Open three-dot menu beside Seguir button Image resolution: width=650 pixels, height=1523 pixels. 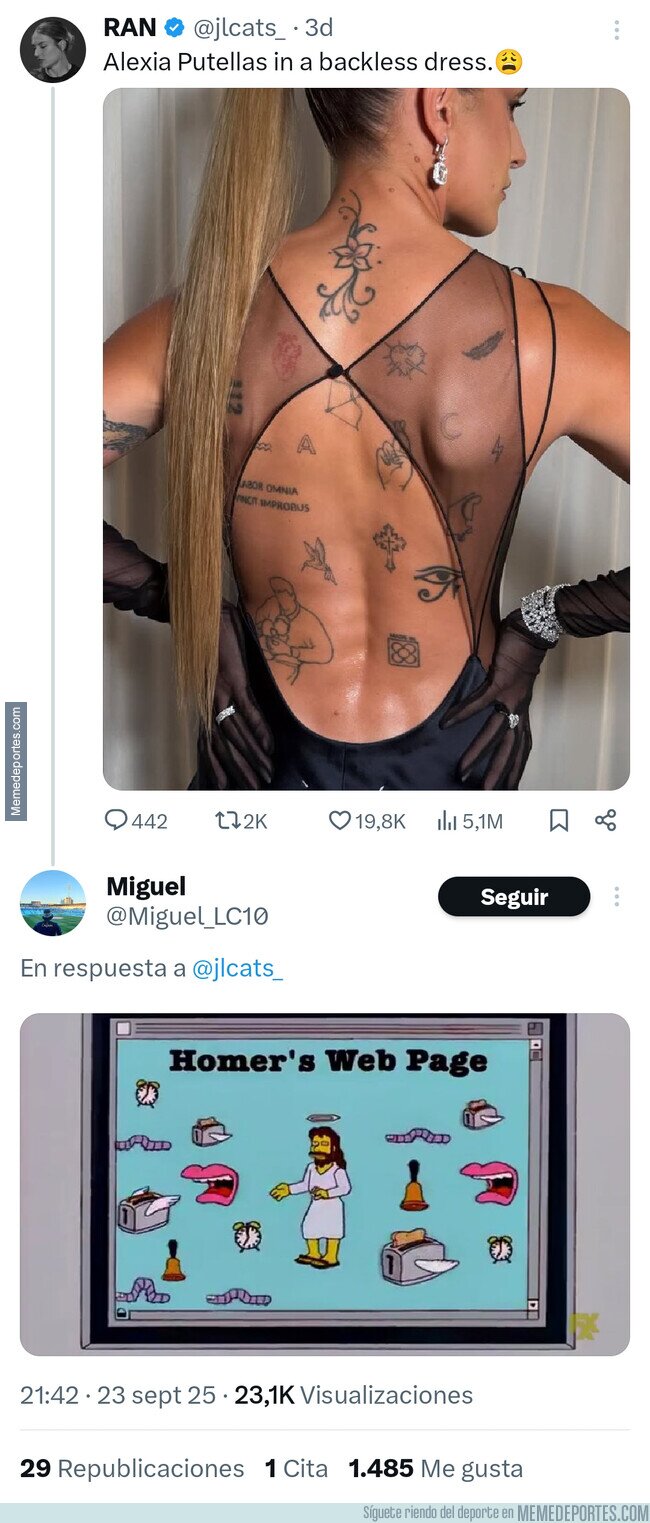617,896
